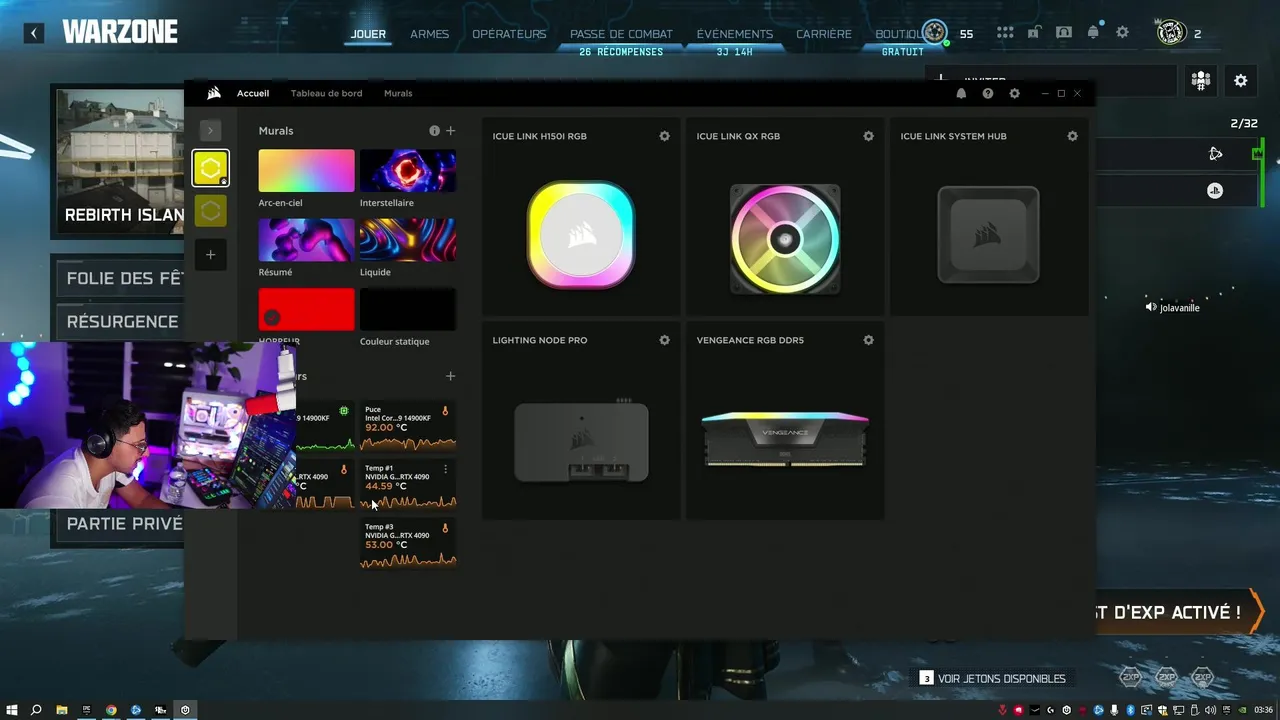Open iCUE notifications bell
Viewport: 1280px width, 720px height.
961,93
